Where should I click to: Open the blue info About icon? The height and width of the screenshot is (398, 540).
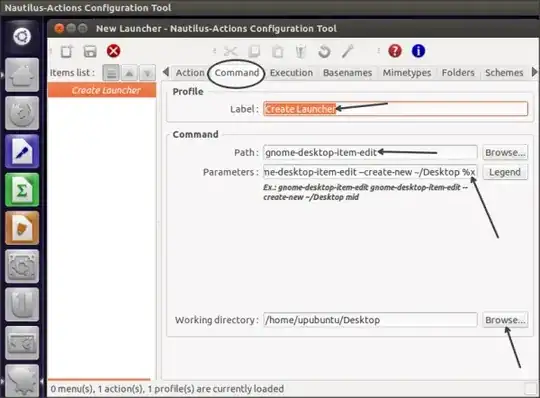tap(418, 51)
